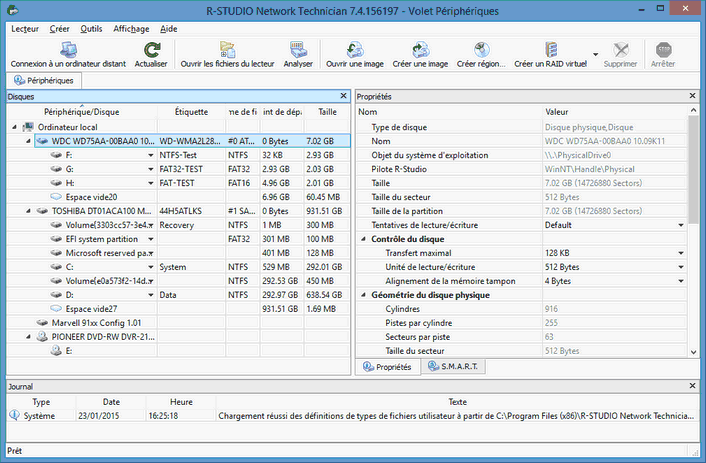Open the dropdown arrow beside H:
Viewport: 706px width, 463px height.
(x=151, y=183)
